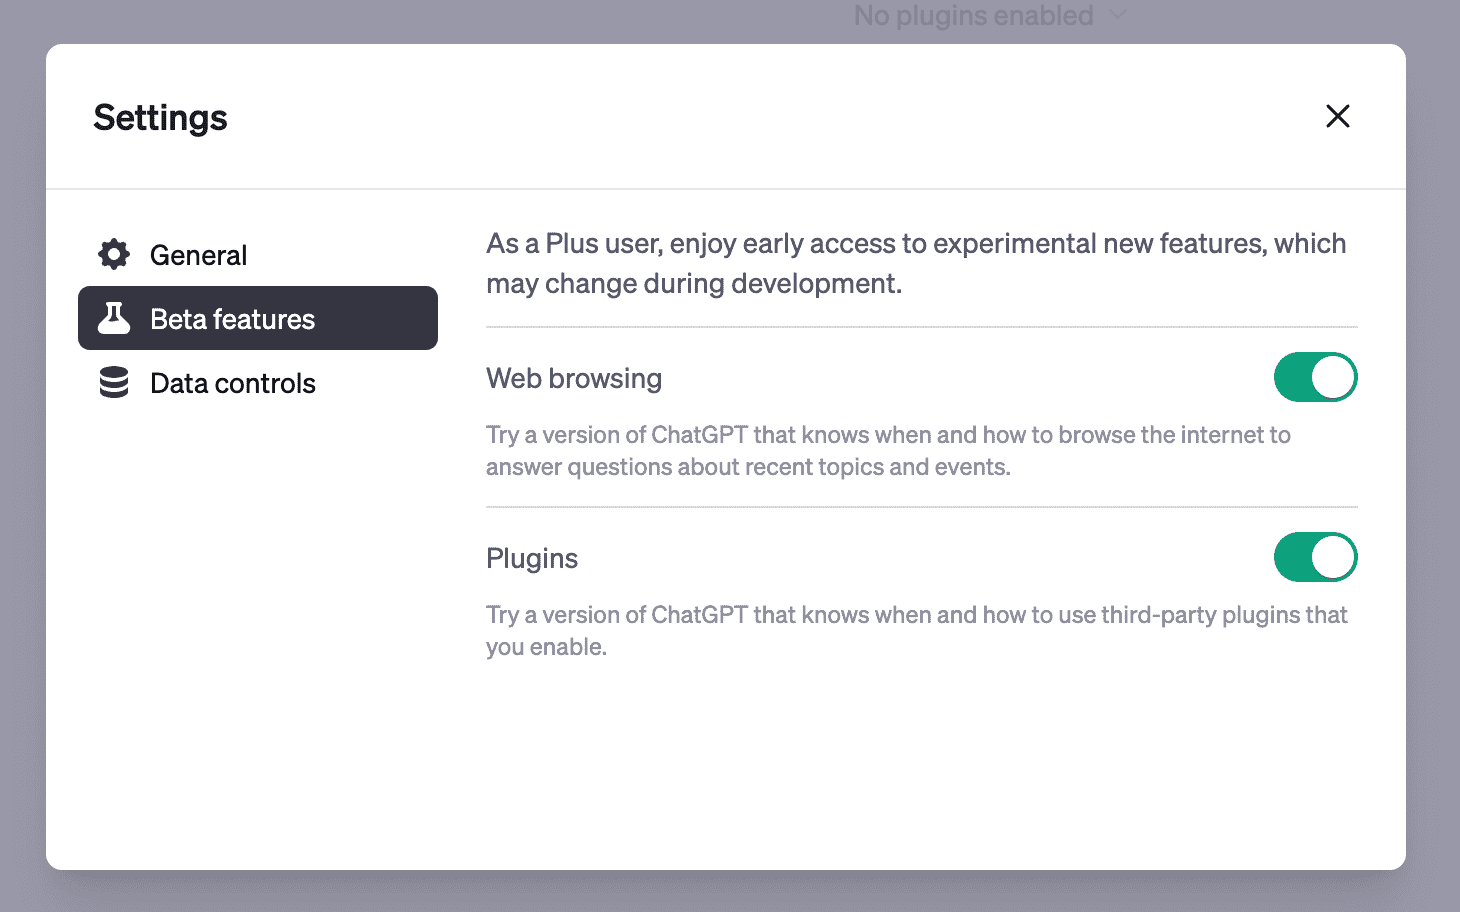Click the flask icon for Beta features
The image size is (1460, 912).
point(114,318)
